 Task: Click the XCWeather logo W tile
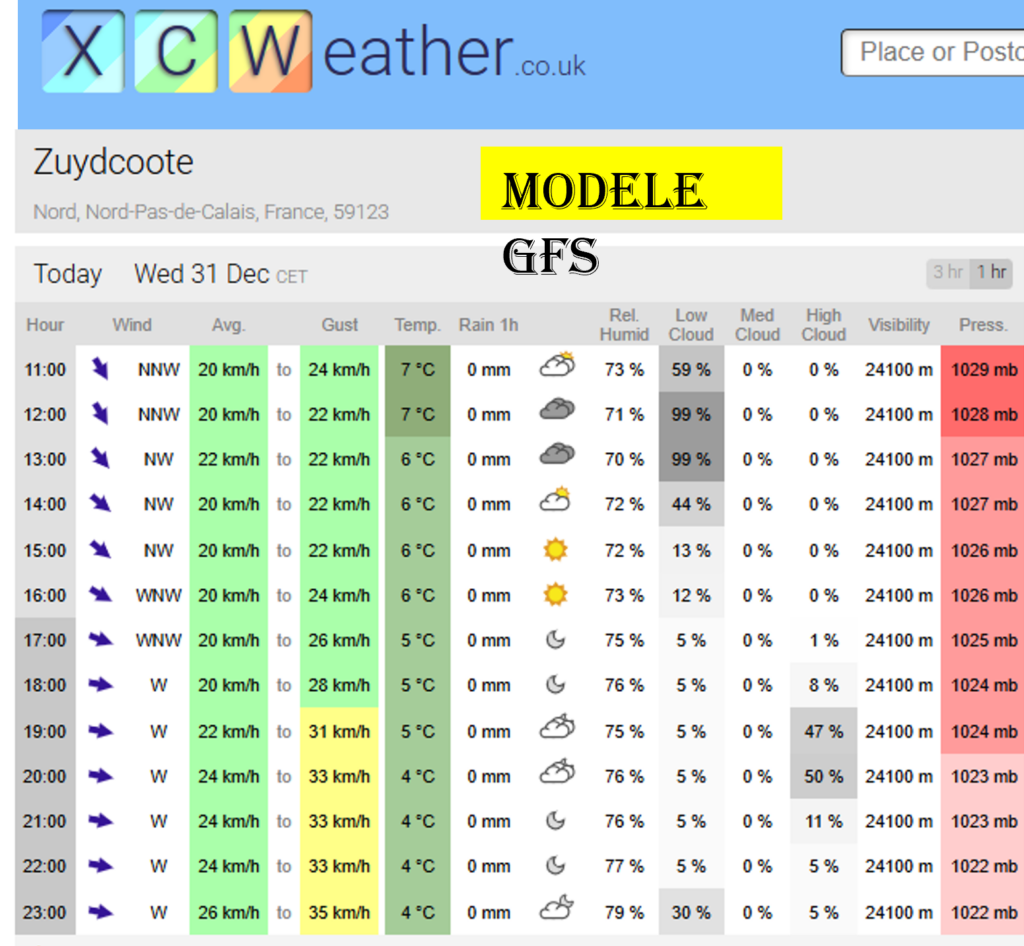point(270,52)
